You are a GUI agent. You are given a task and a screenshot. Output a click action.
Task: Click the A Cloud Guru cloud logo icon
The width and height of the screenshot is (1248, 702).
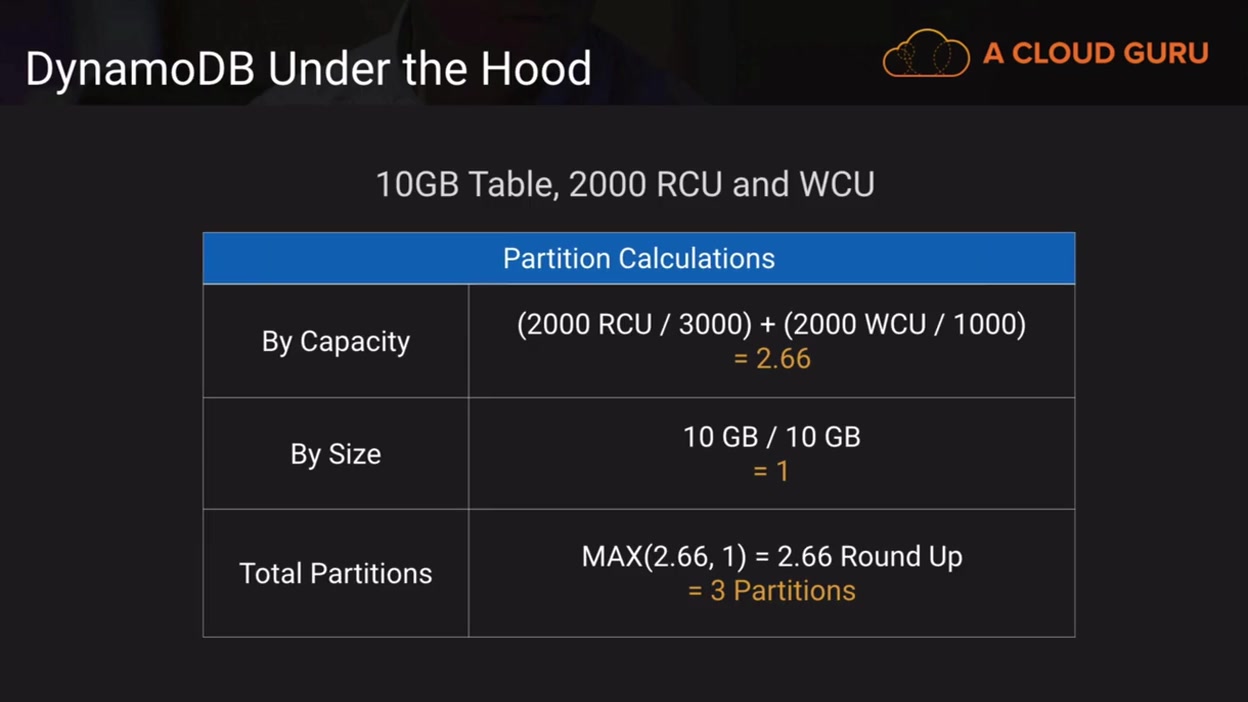(925, 54)
